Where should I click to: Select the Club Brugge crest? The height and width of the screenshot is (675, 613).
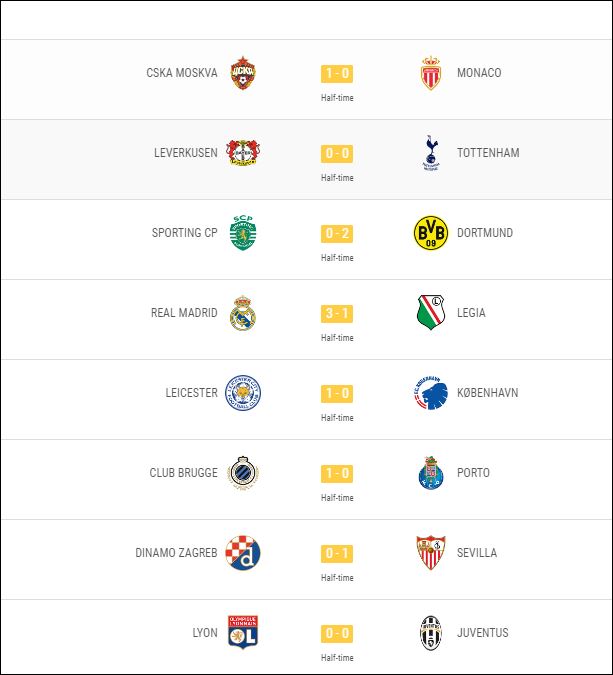[x=244, y=473]
